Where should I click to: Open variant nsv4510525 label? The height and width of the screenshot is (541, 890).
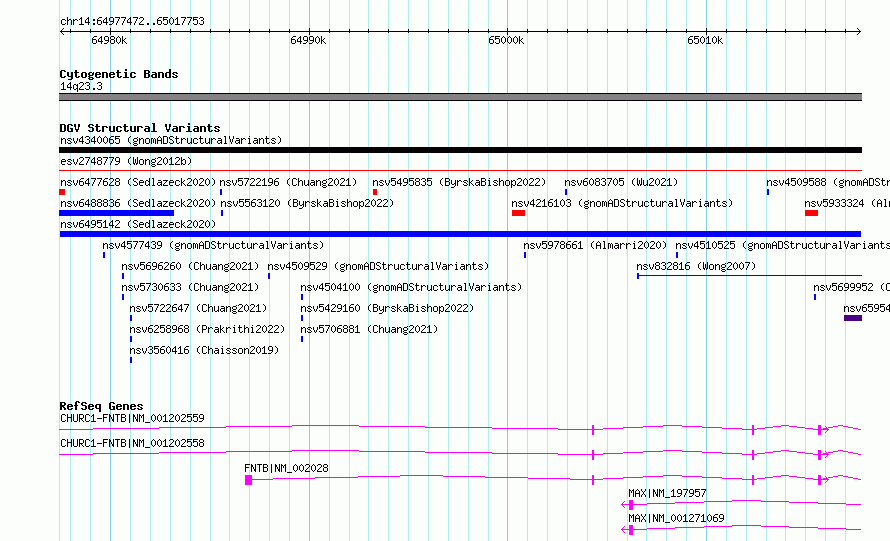pyautogui.click(x=782, y=245)
